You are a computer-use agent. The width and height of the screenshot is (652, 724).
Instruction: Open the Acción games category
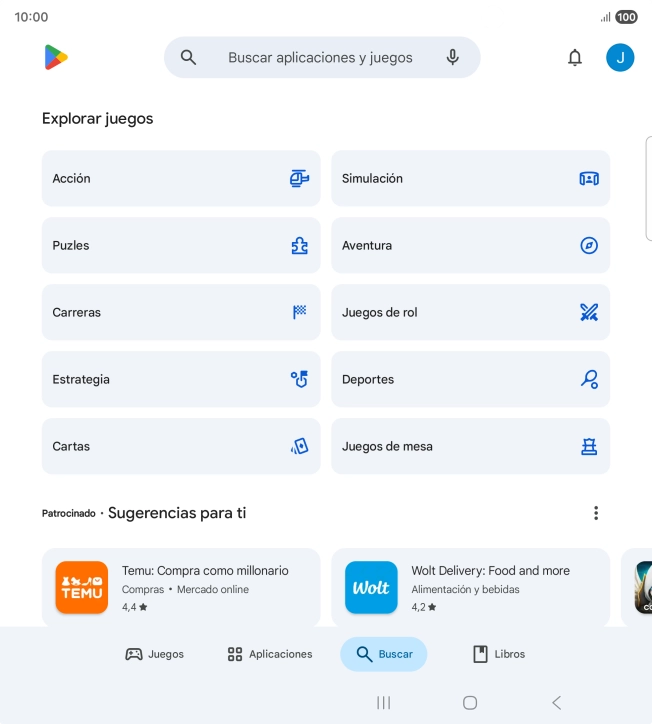[181, 178]
